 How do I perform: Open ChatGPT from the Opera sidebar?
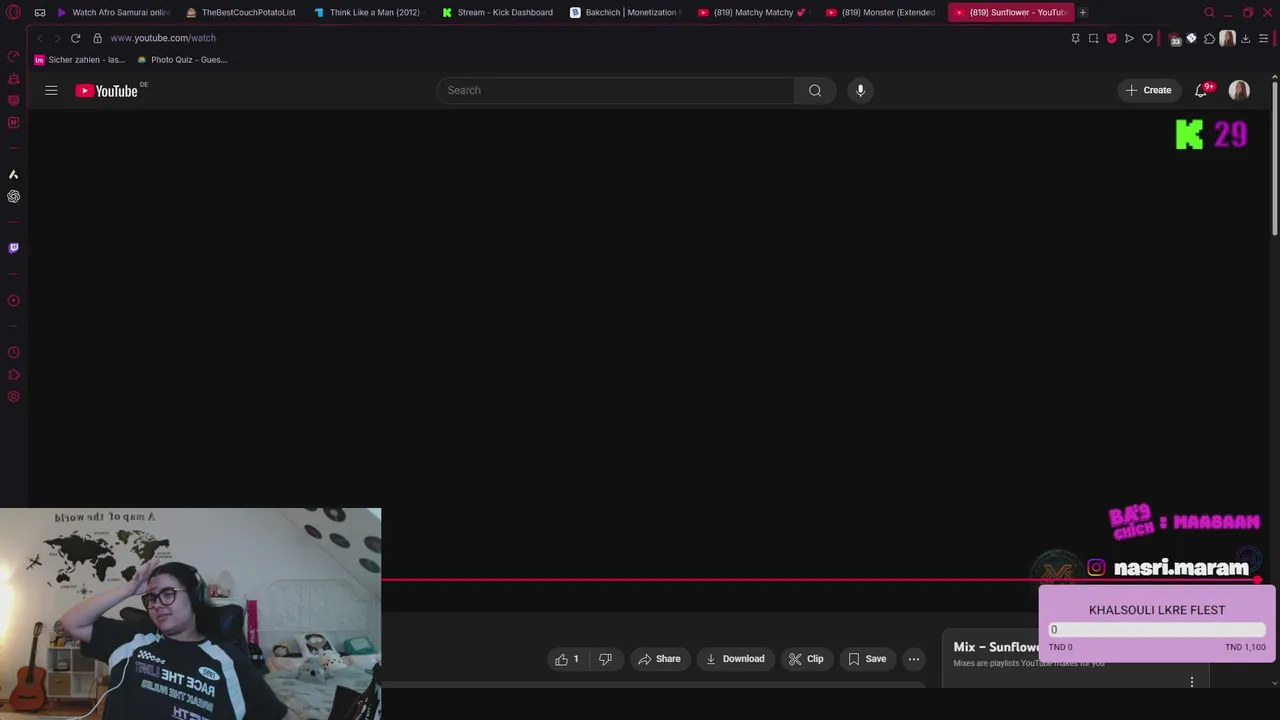(x=13, y=196)
